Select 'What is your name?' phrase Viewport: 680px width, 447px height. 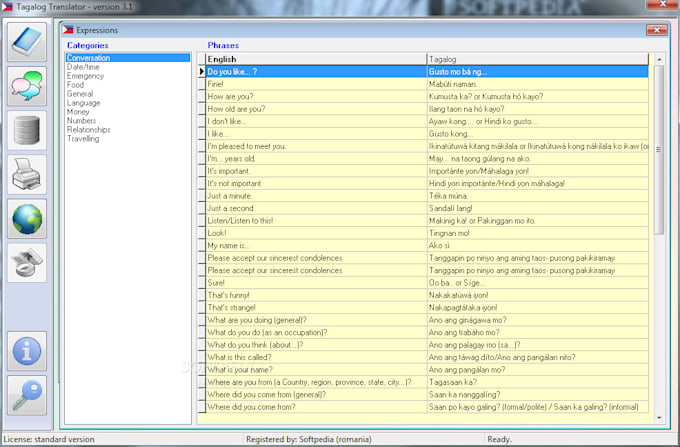(x=316, y=370)
